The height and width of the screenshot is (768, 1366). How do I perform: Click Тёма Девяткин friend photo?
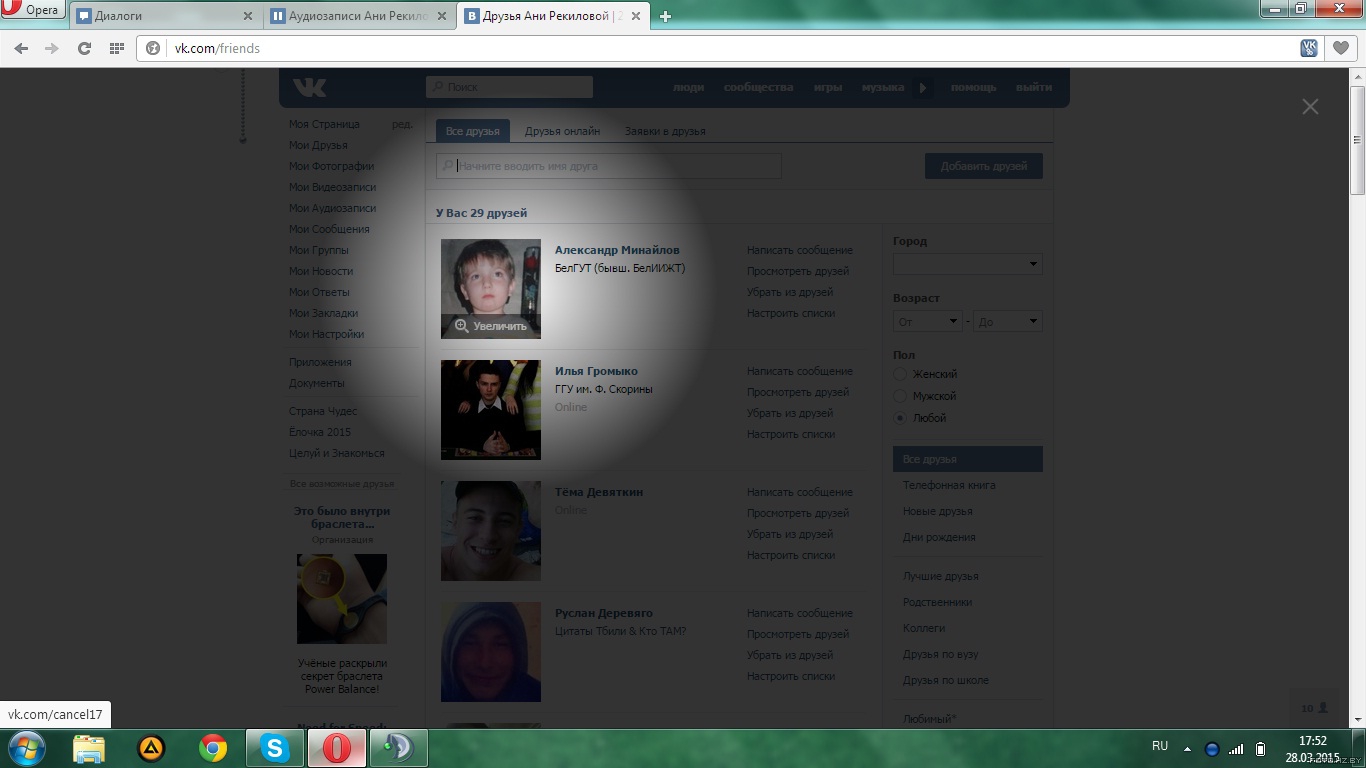tap(491, 531)
